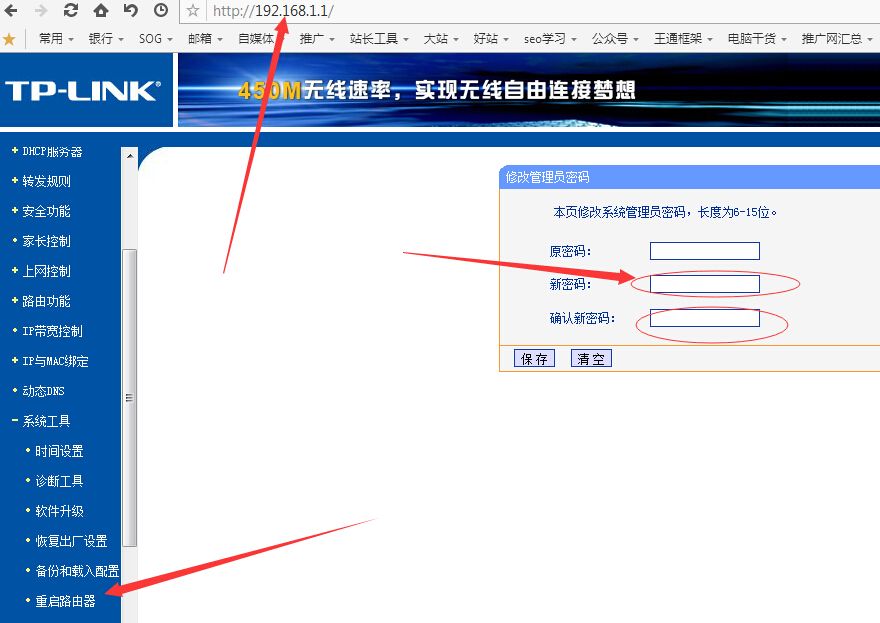This screenshot has width=880, height=623.
Task: Open the 邮箱 bookmark folder
Action: [x=205, y=39]
